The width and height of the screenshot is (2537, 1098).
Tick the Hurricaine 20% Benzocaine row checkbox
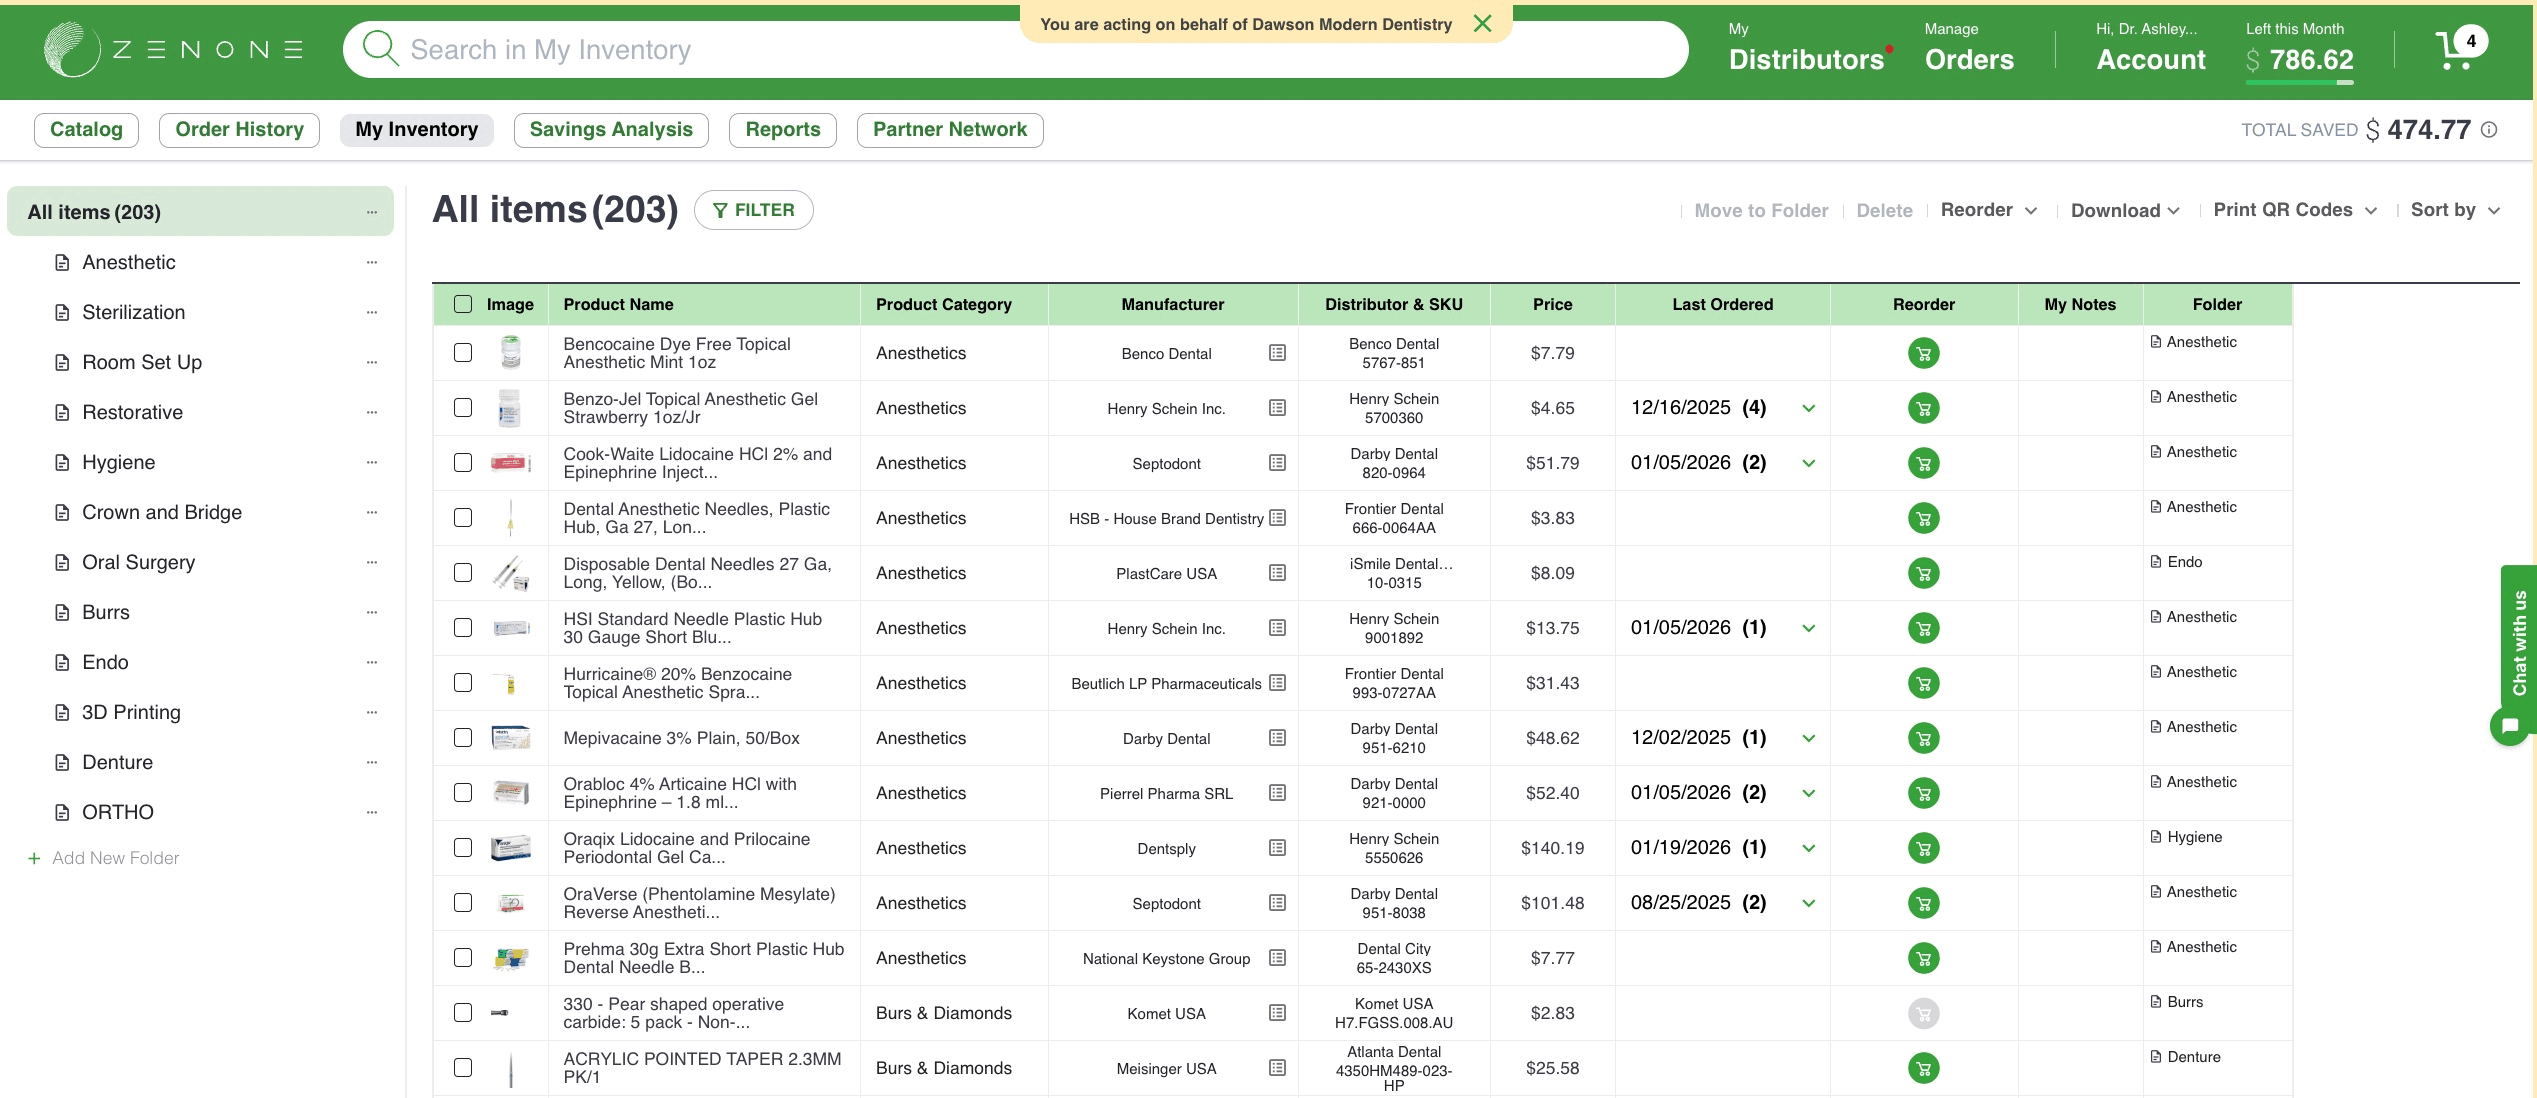(463, 683)
